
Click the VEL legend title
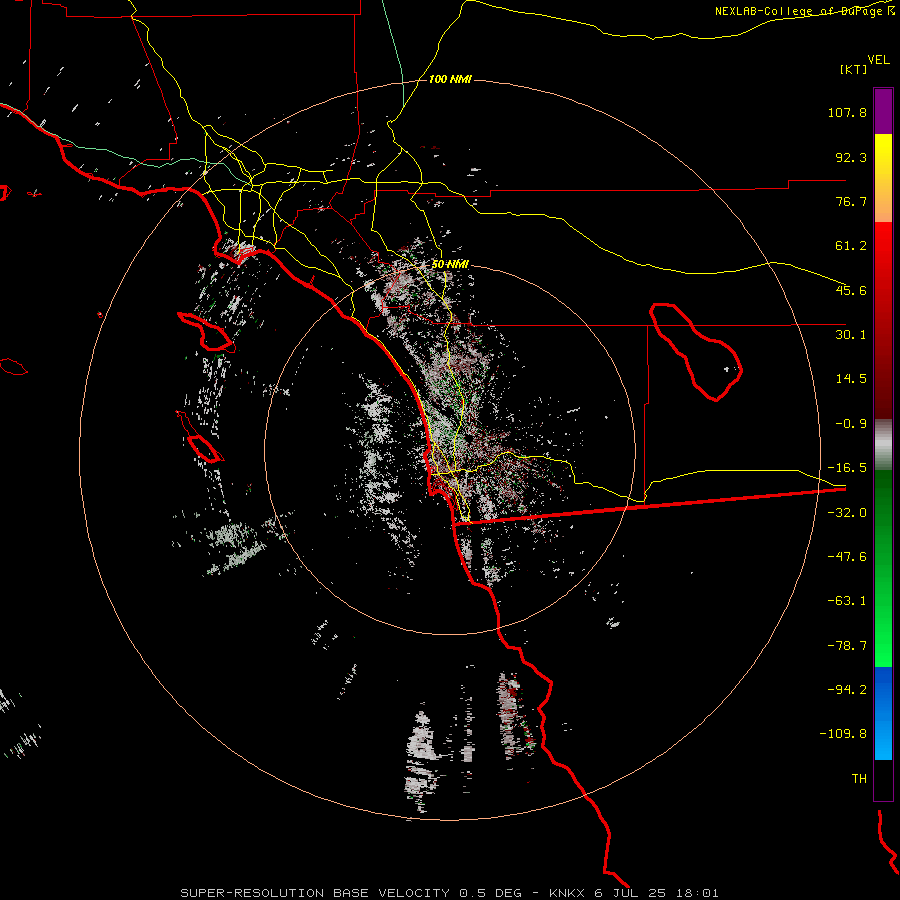pyautogui.click(x=878, y=60)
